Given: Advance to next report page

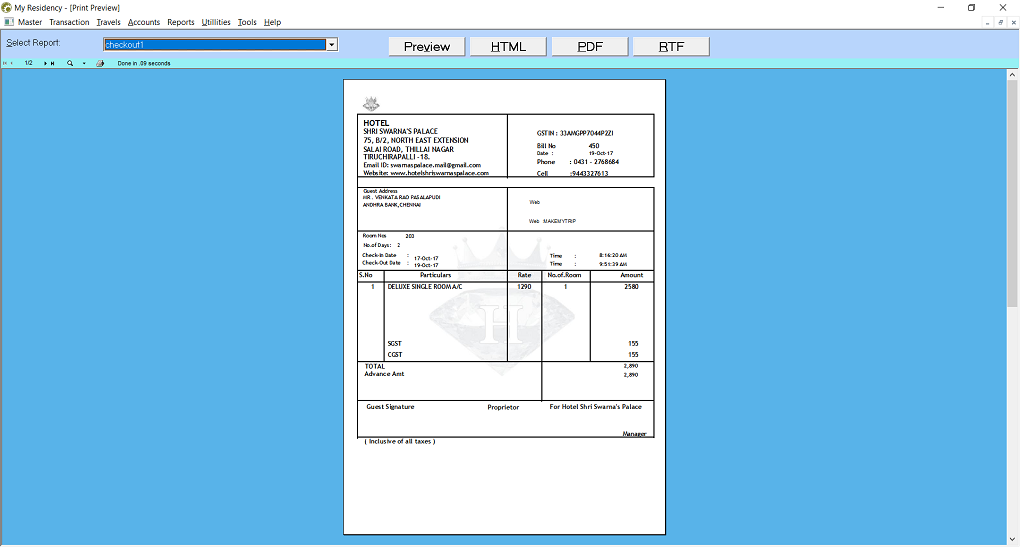Looking at the screenshot, I should [45, 63].
